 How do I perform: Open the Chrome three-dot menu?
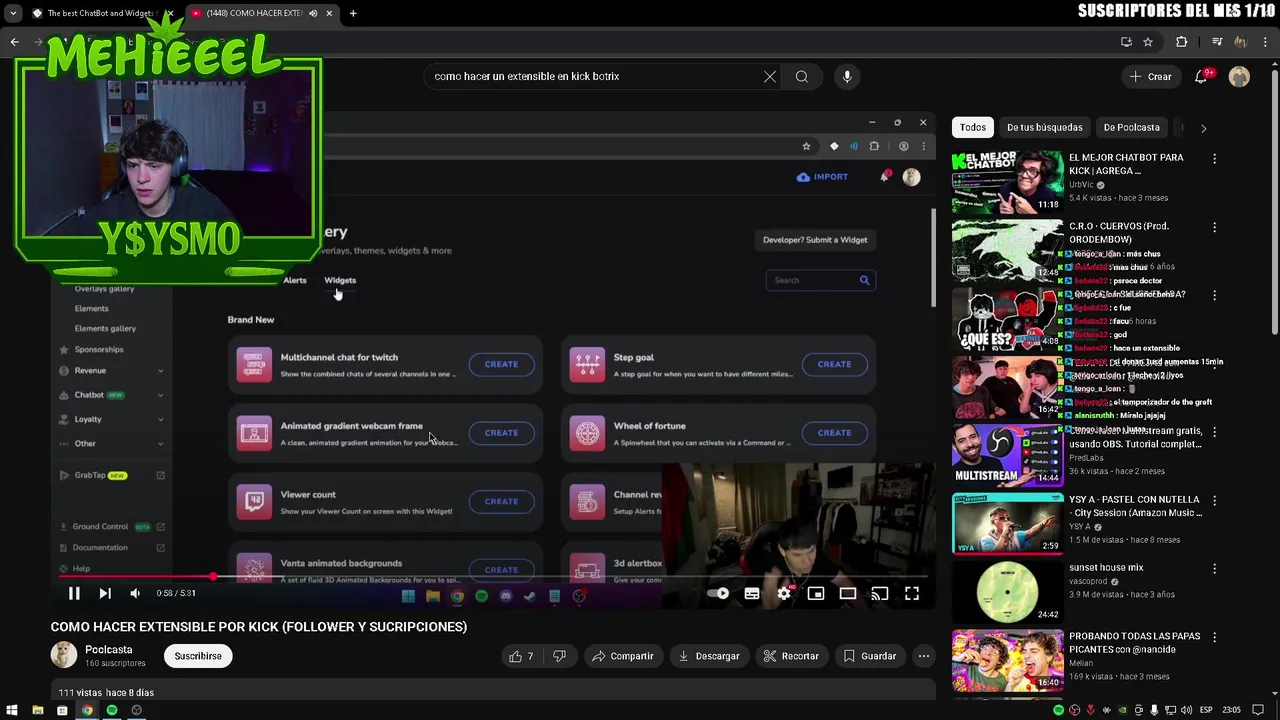coord(1267,42)
